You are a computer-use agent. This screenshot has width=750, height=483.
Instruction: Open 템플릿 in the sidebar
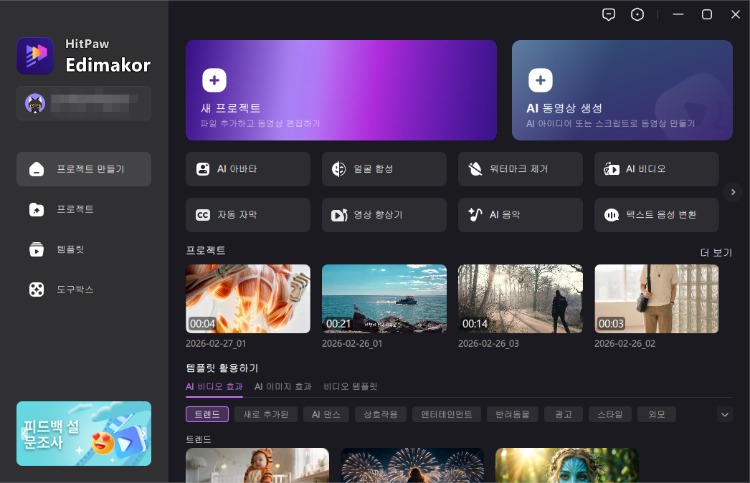pyautogui.click(x=84, y=249)
